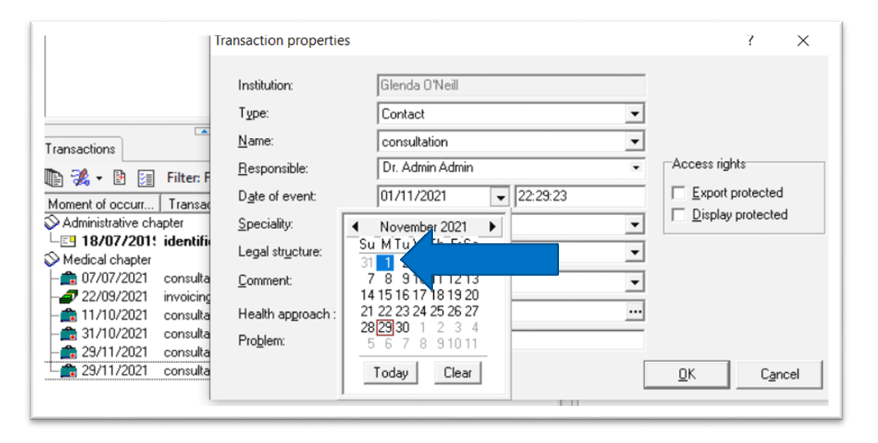Click the stacked documents icon in Transactions toolbar
This screenshot has width=878, height=443.
(x=53, y=178)
